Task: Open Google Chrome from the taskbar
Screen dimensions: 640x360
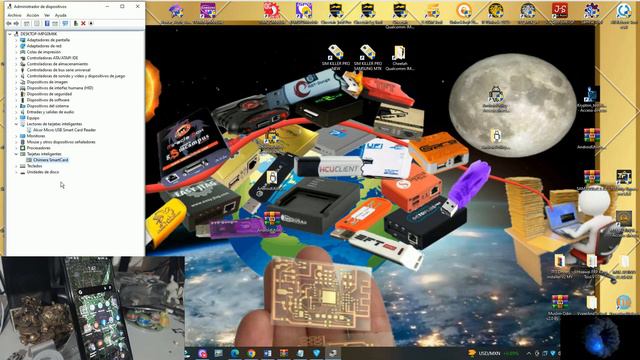Action: tap(251, 353)
